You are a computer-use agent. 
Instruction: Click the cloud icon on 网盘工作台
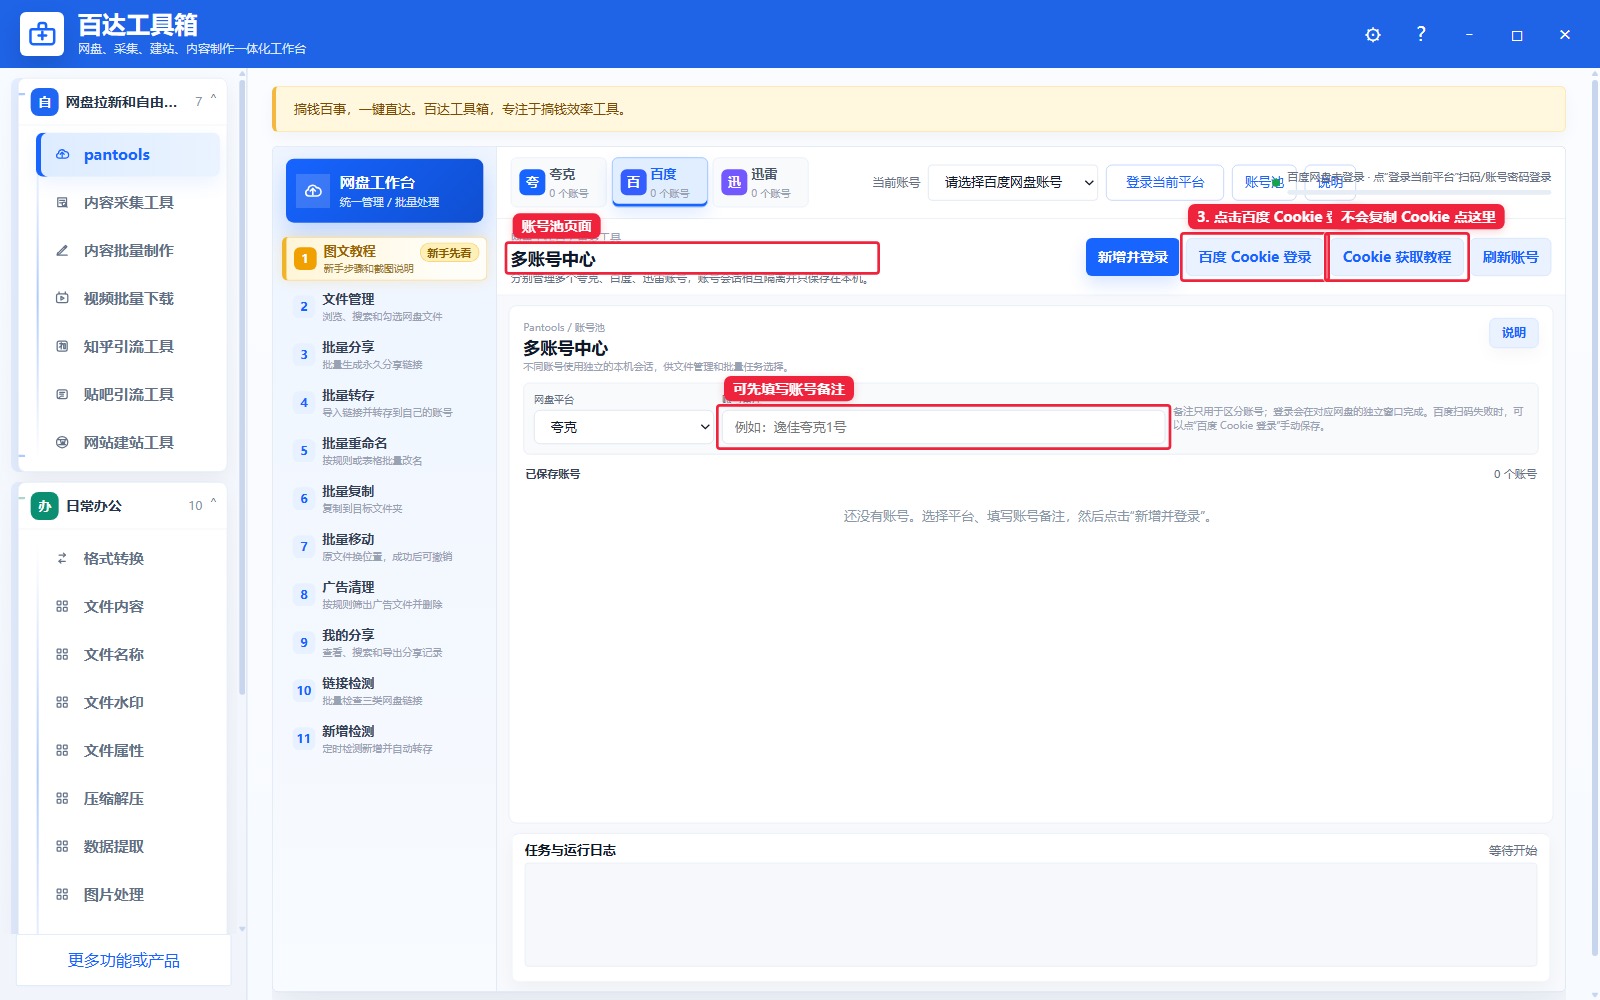(313, 191)
